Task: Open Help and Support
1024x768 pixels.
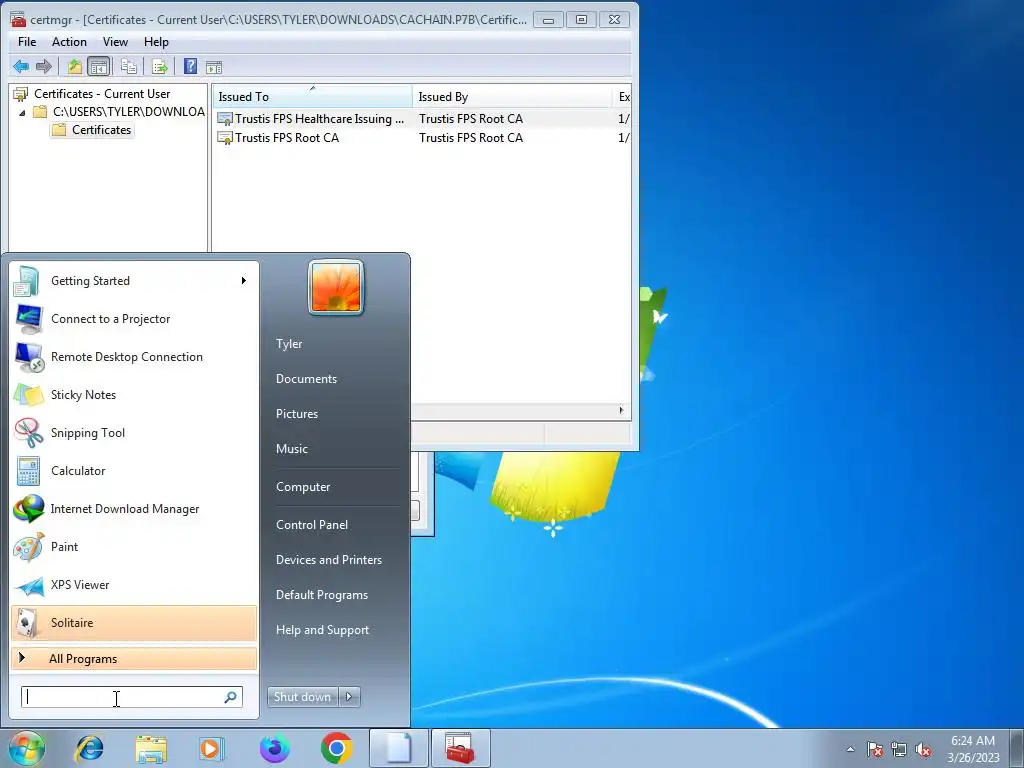Action: [x=322, y=630]
